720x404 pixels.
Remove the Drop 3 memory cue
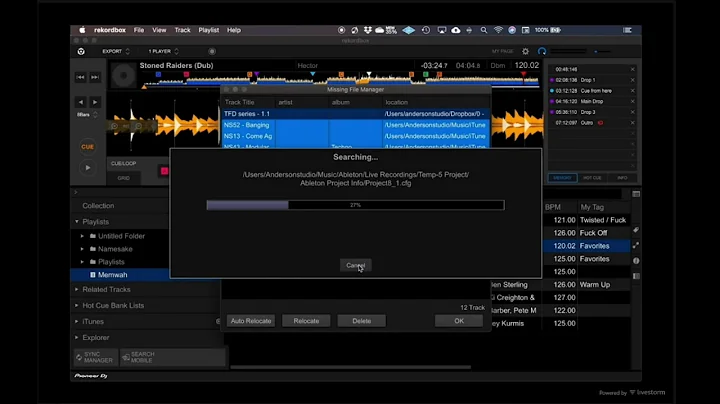(632, 112)
